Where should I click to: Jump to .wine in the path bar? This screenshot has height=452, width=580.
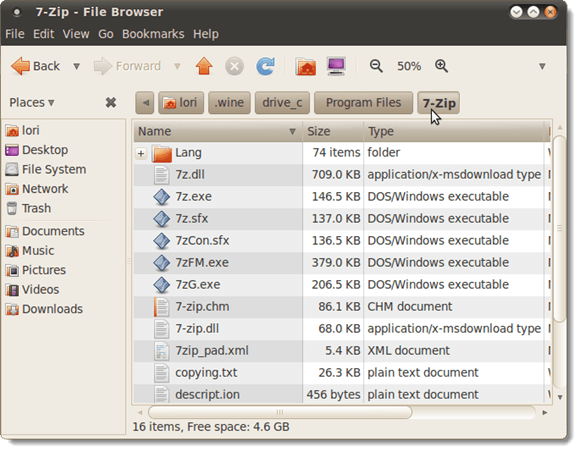pos(229,102)
